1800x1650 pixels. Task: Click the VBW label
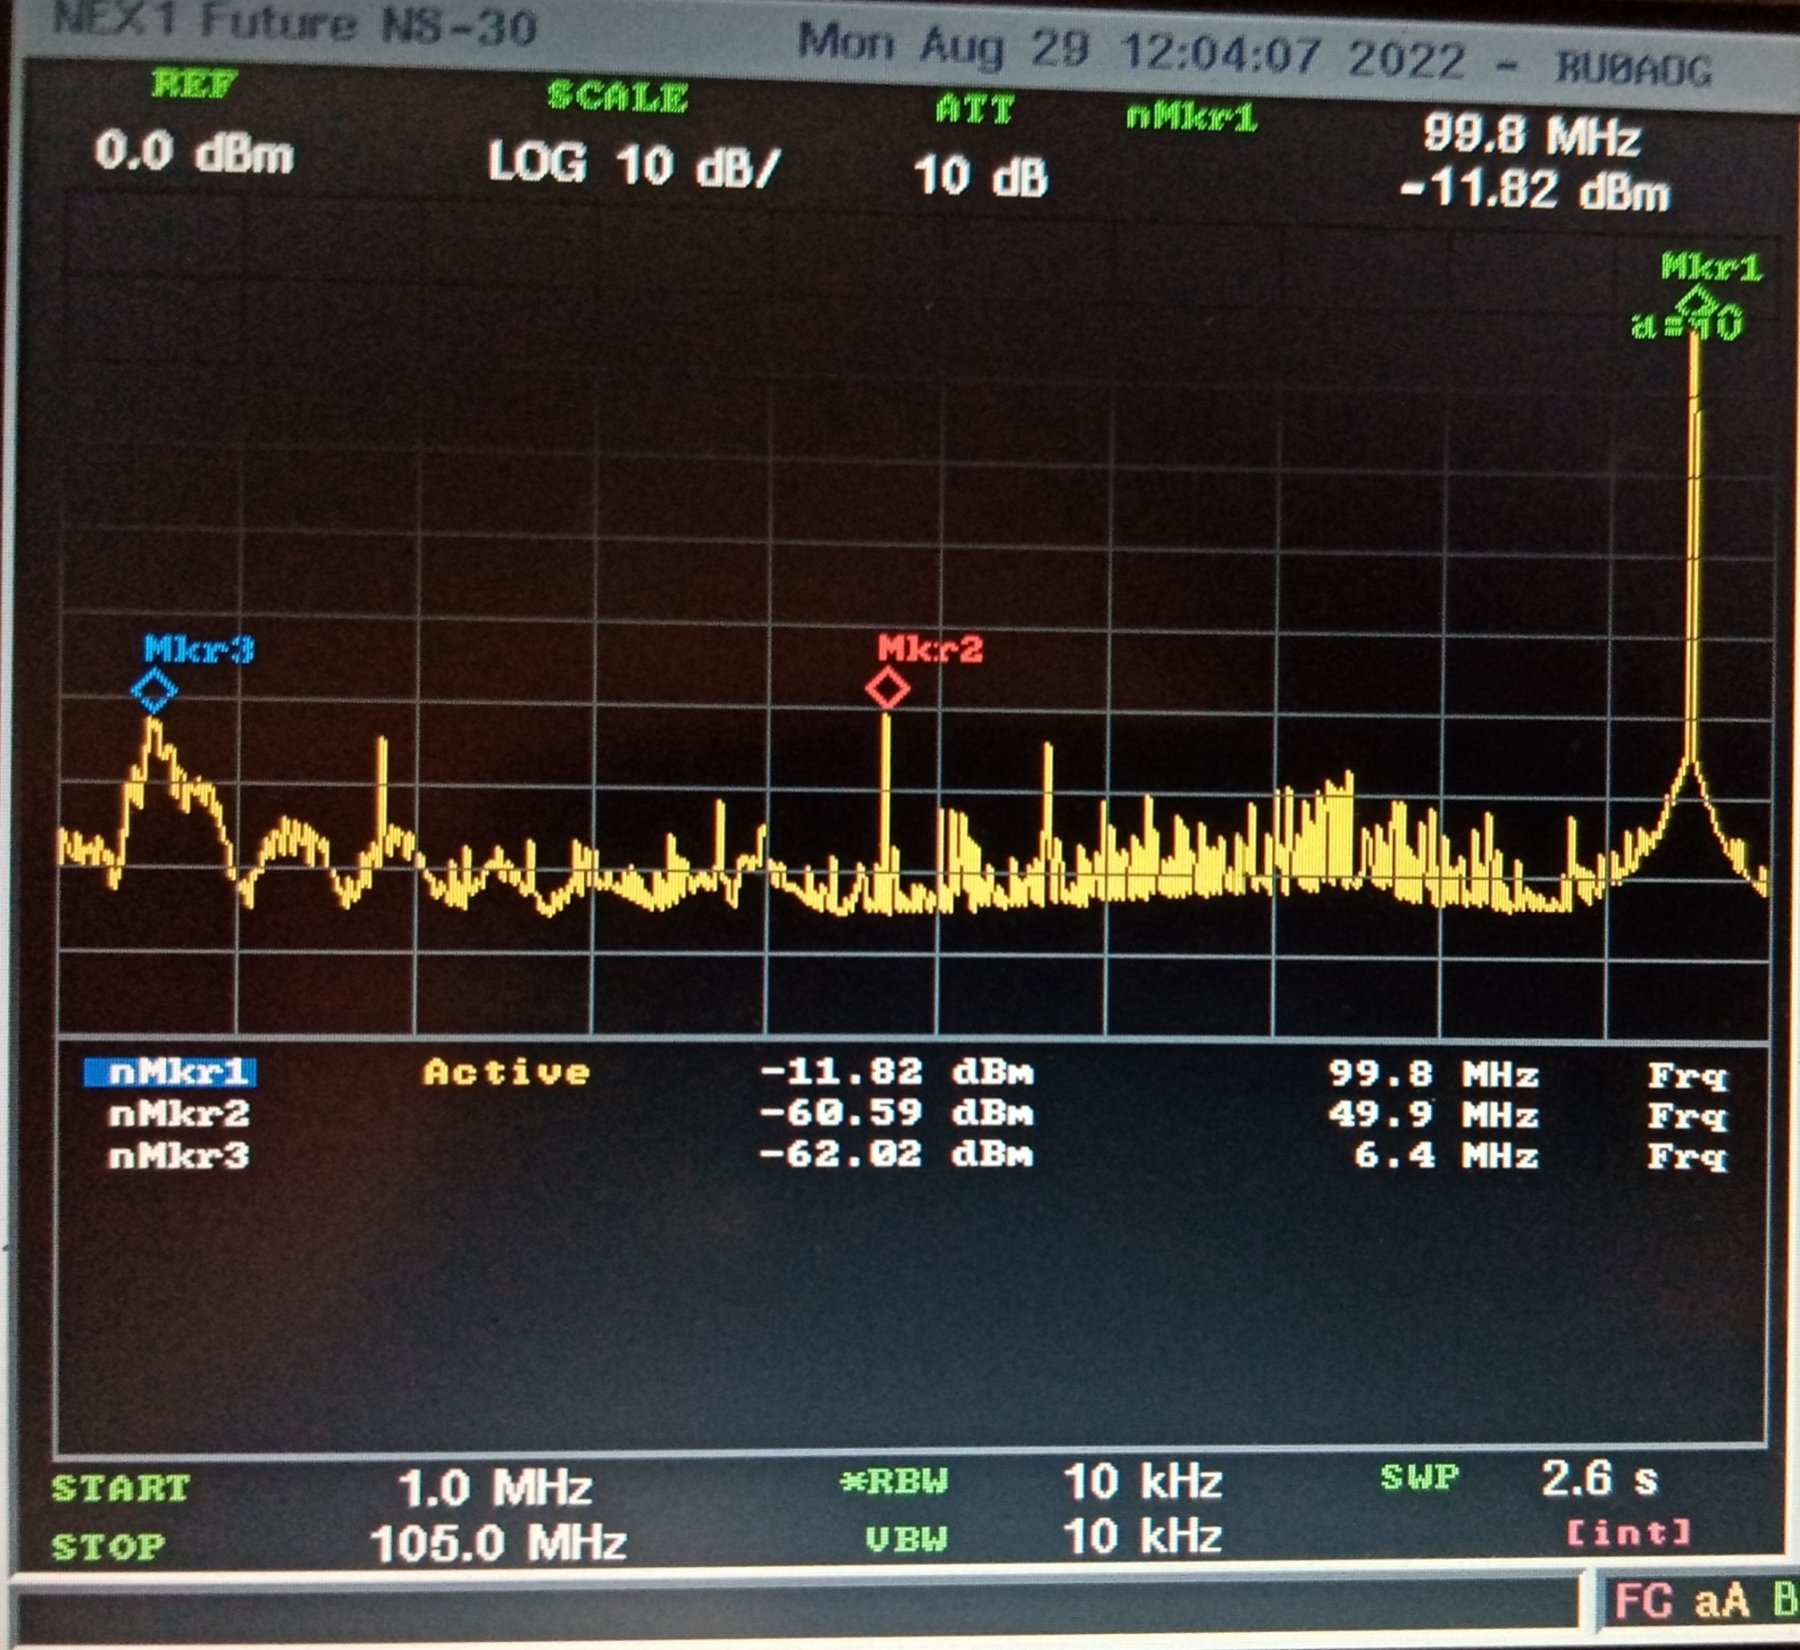[x=906, y=1539]
